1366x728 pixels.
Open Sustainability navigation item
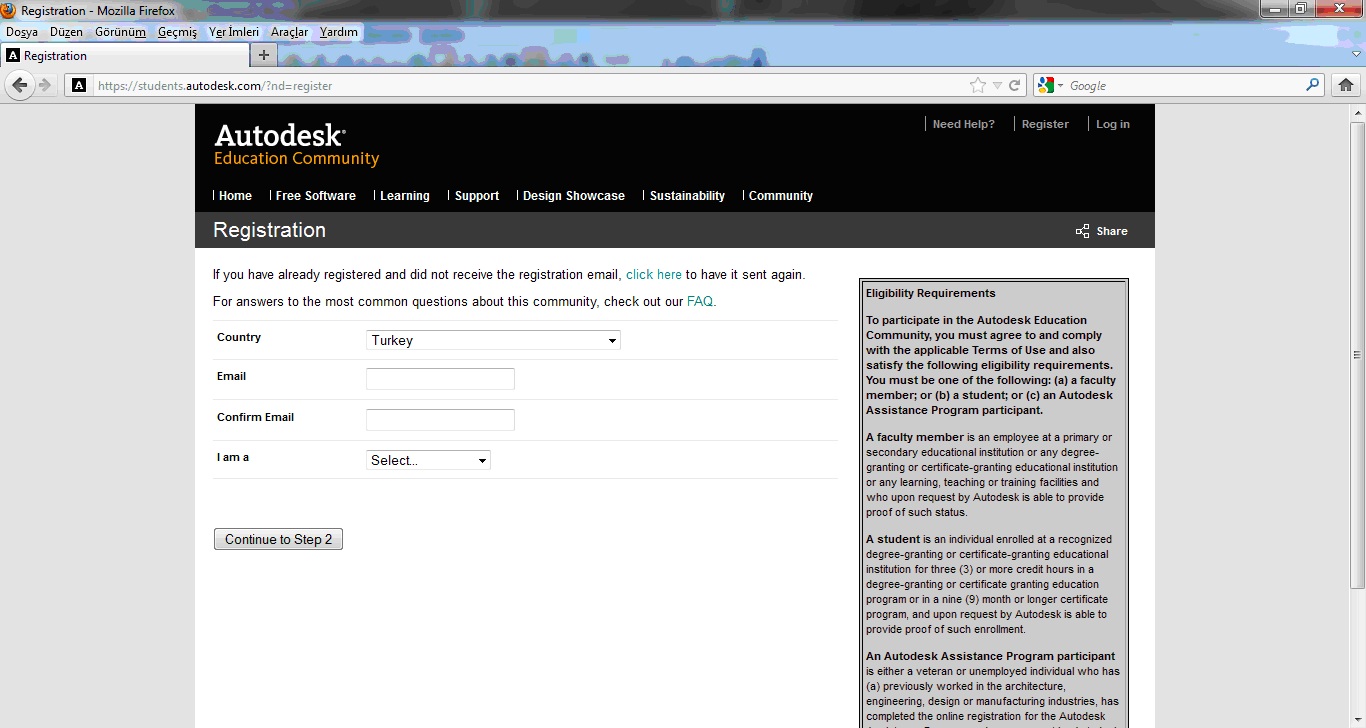pyautogui.click(x=687, y=196)
